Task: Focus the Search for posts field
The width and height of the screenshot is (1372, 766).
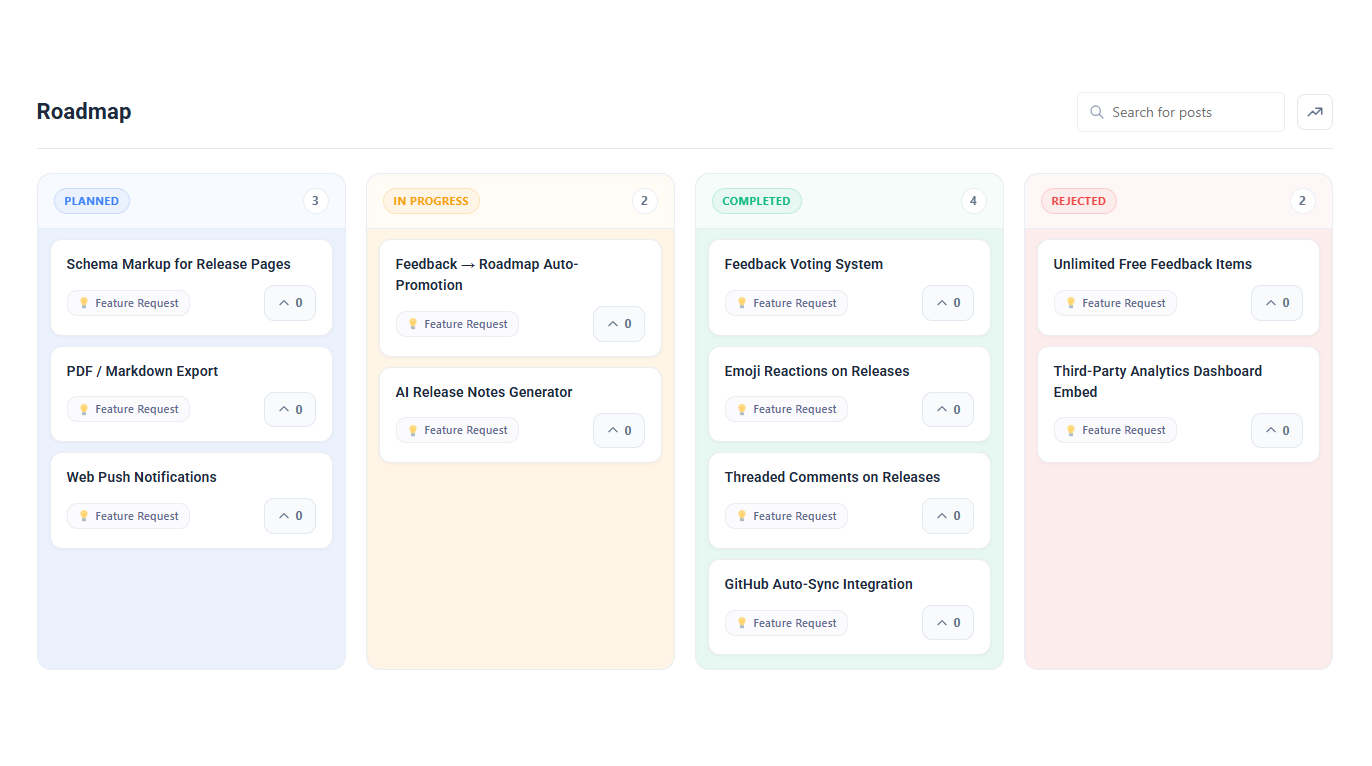Action: 1181,112
